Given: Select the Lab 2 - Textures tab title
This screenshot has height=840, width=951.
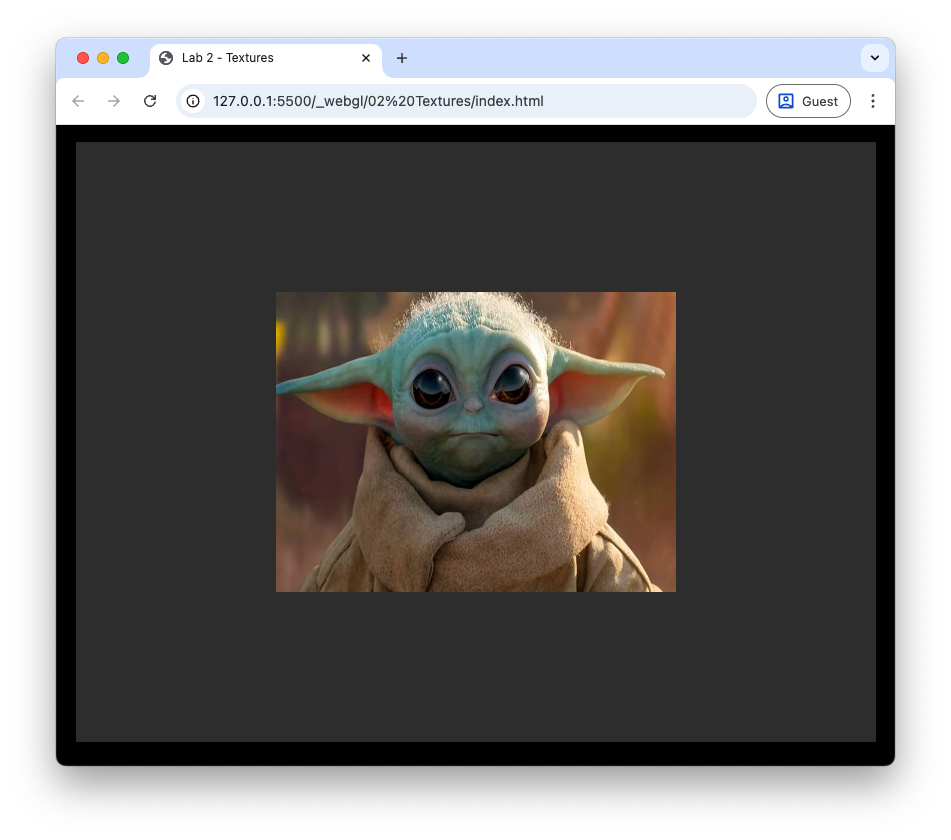Looking at the screenshot, I should (x=228, y=58).
